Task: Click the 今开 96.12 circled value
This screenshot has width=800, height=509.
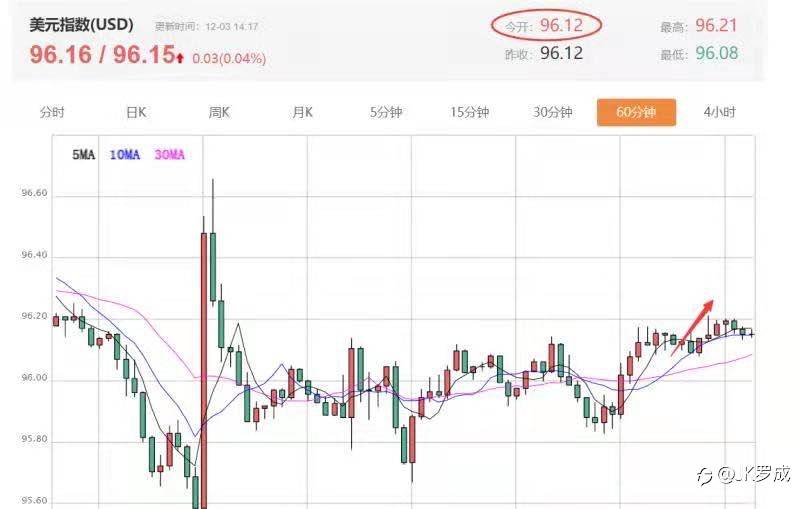Action: (x=546, y=25)
